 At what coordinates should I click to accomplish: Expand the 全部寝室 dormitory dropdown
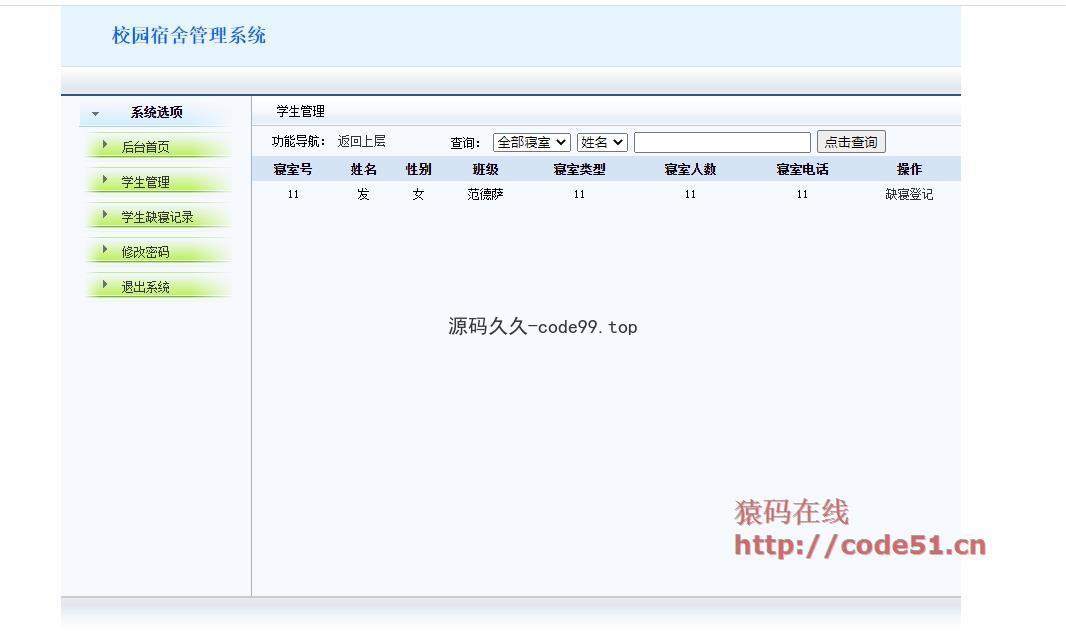click(531, 143)
